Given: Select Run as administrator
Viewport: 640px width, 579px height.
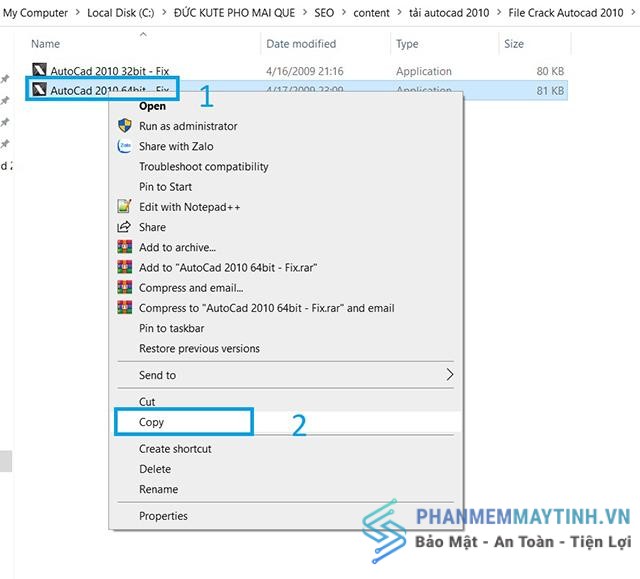Looking at the screenshot, I should point(188,126).
